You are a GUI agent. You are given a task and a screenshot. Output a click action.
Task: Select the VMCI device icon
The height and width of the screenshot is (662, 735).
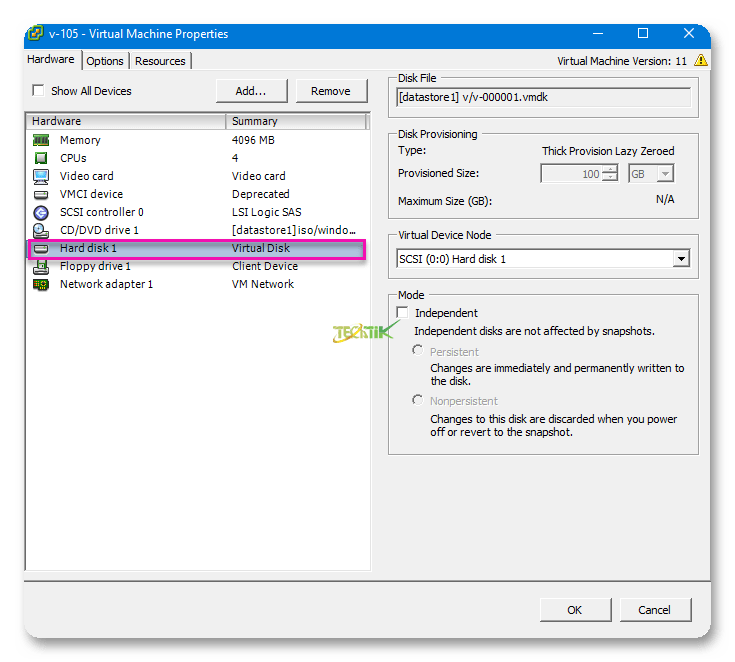point(41,194)
